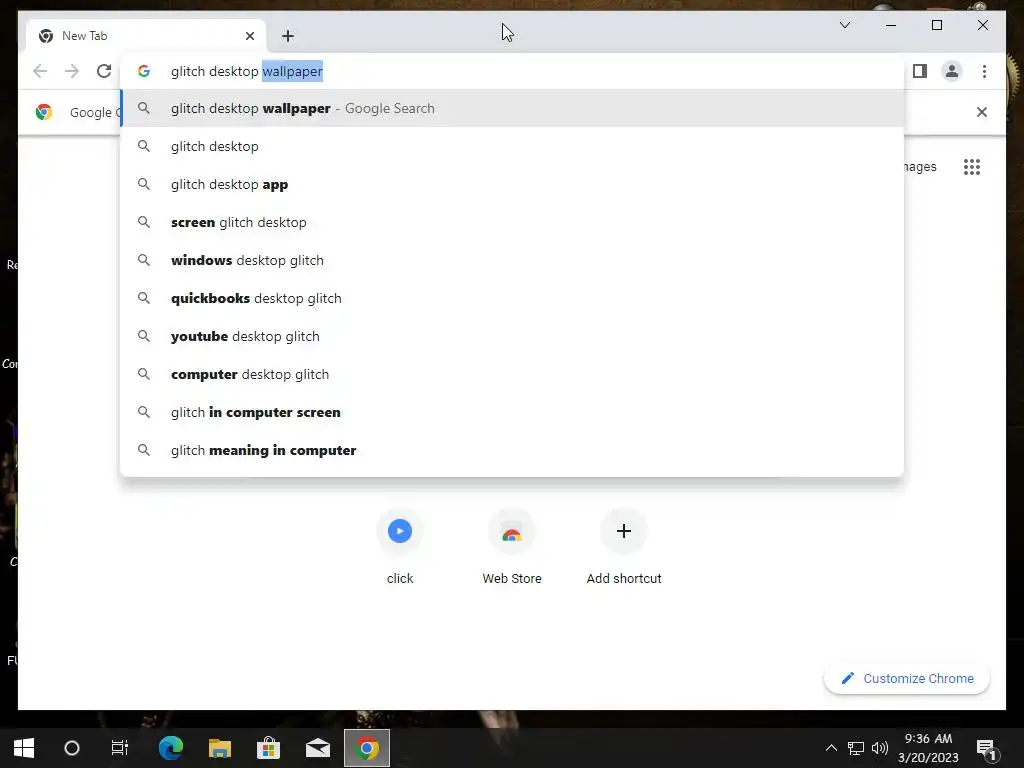Select the 'glitch desktop' suggestion
The height and width of the screenshot is (768, 1024).
513,146
